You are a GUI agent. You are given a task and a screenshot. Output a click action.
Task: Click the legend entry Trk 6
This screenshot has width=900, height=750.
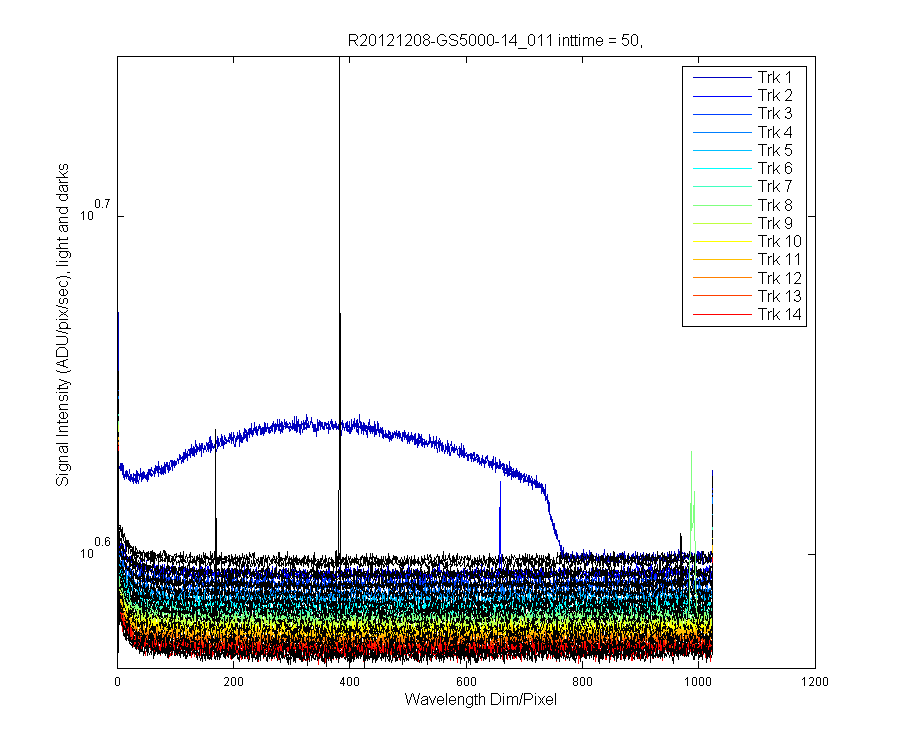774,169
